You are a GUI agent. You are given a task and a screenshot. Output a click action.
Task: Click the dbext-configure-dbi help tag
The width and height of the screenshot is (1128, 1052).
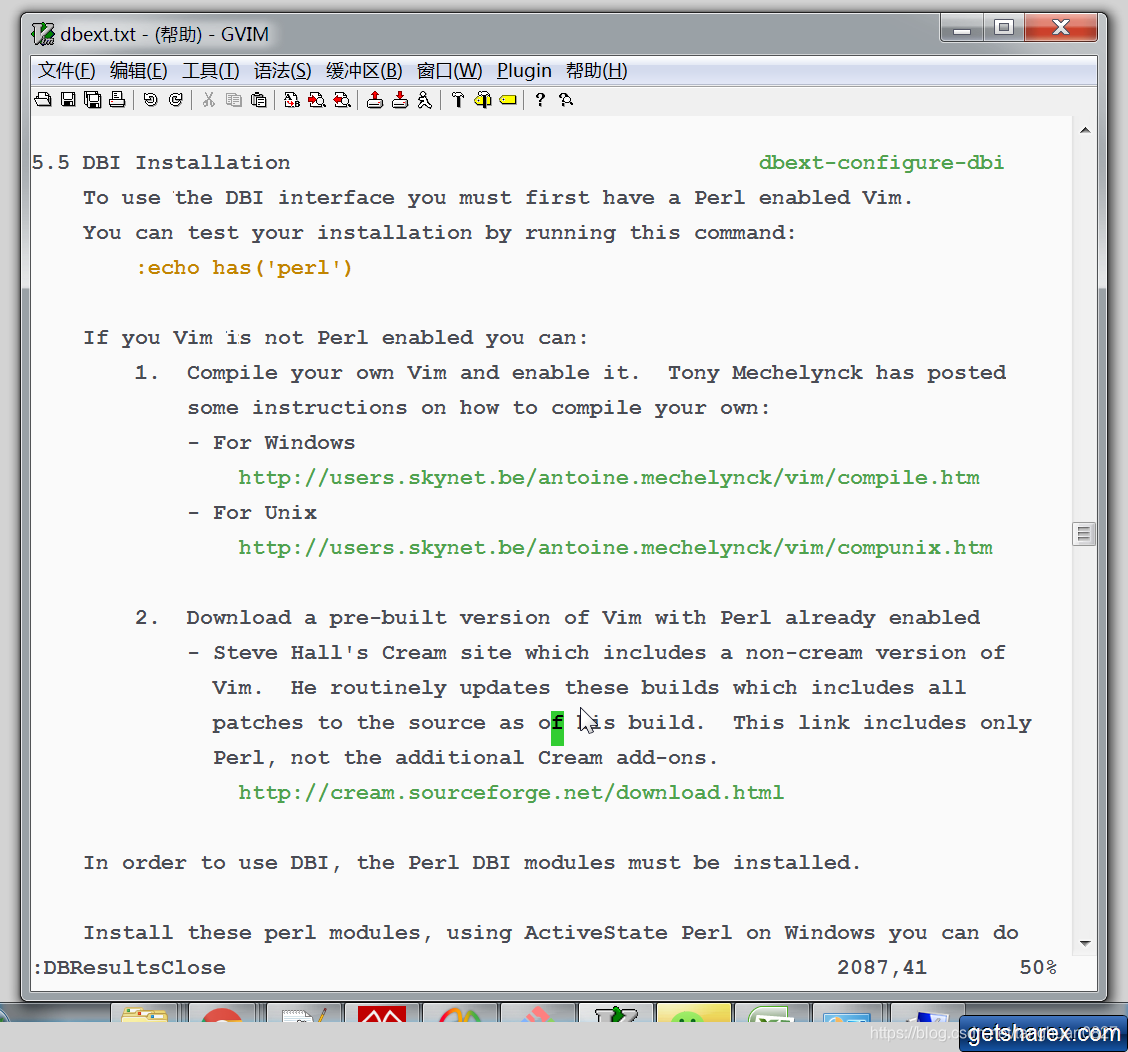point(881,163)
